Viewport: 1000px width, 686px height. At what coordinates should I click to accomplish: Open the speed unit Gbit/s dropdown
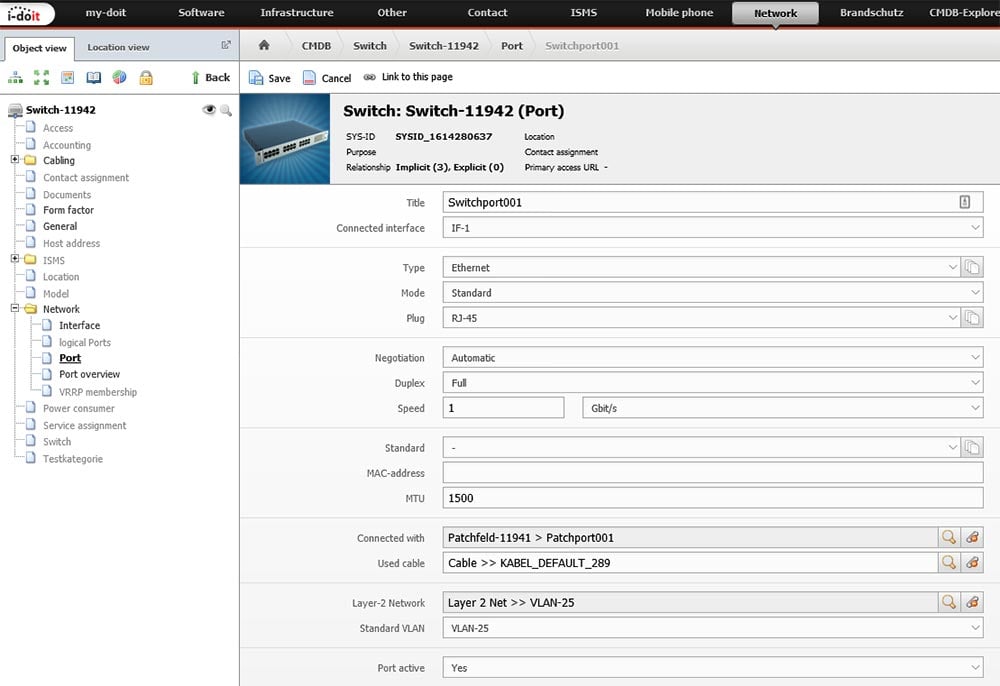(783, 408)
